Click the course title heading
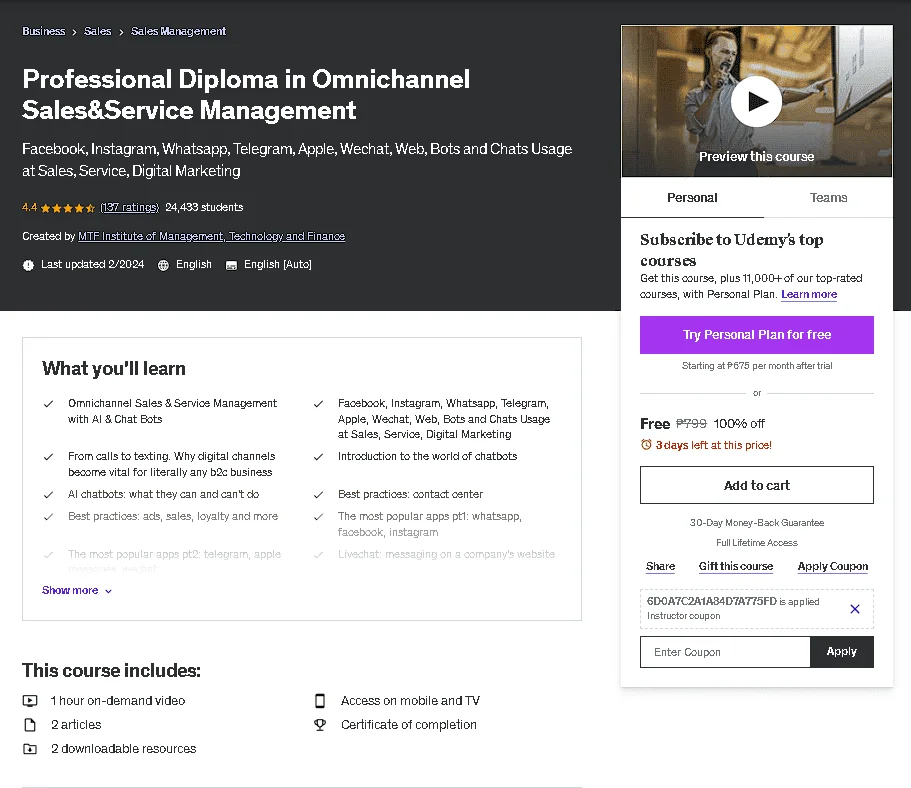This screenshot has width=911, height=788. [x=246, y=95]
